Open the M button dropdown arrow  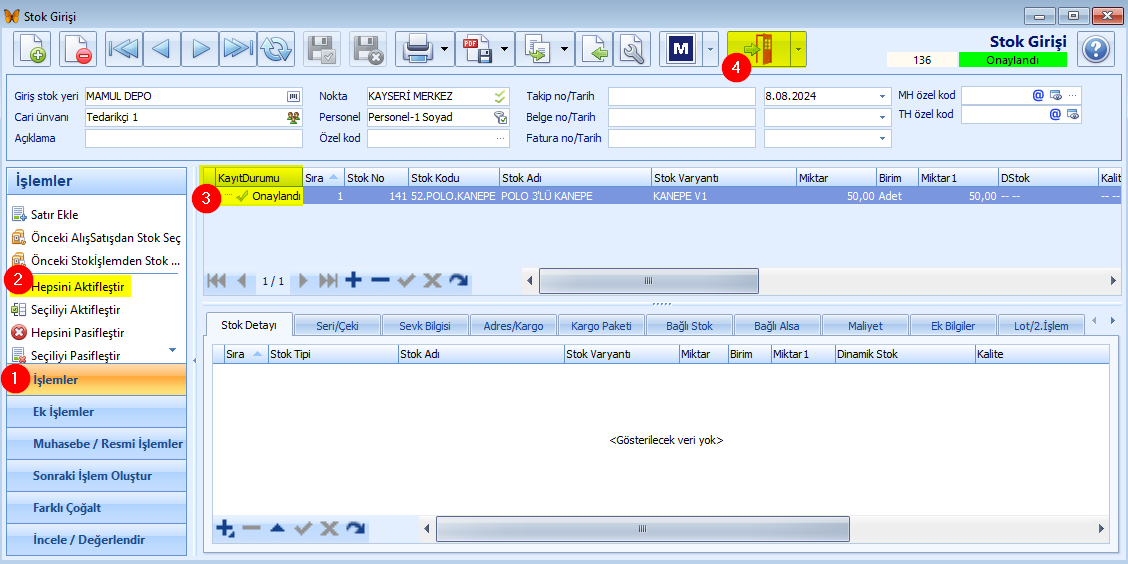(709, 50)
